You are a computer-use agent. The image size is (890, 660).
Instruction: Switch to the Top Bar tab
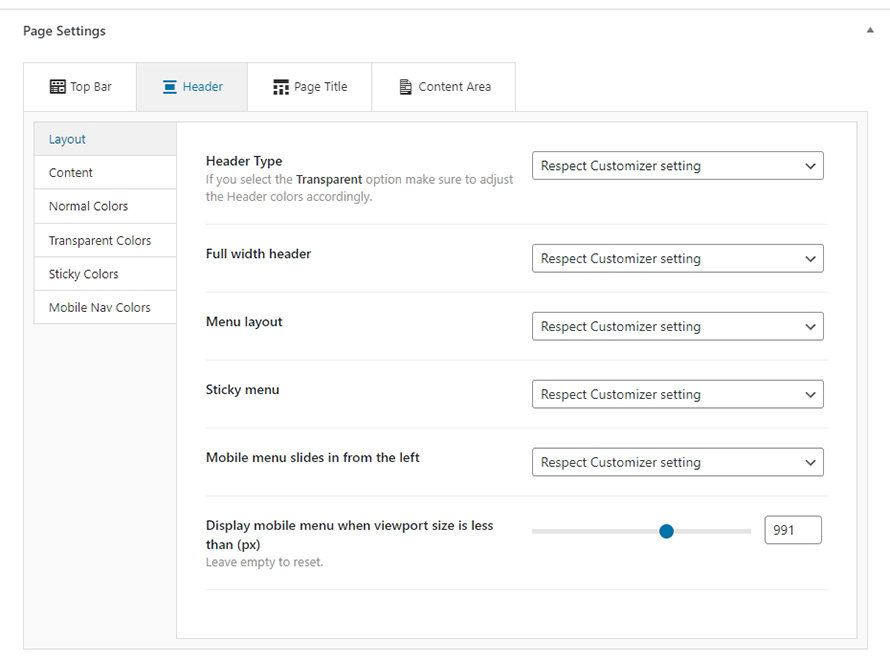pos(80,87)
